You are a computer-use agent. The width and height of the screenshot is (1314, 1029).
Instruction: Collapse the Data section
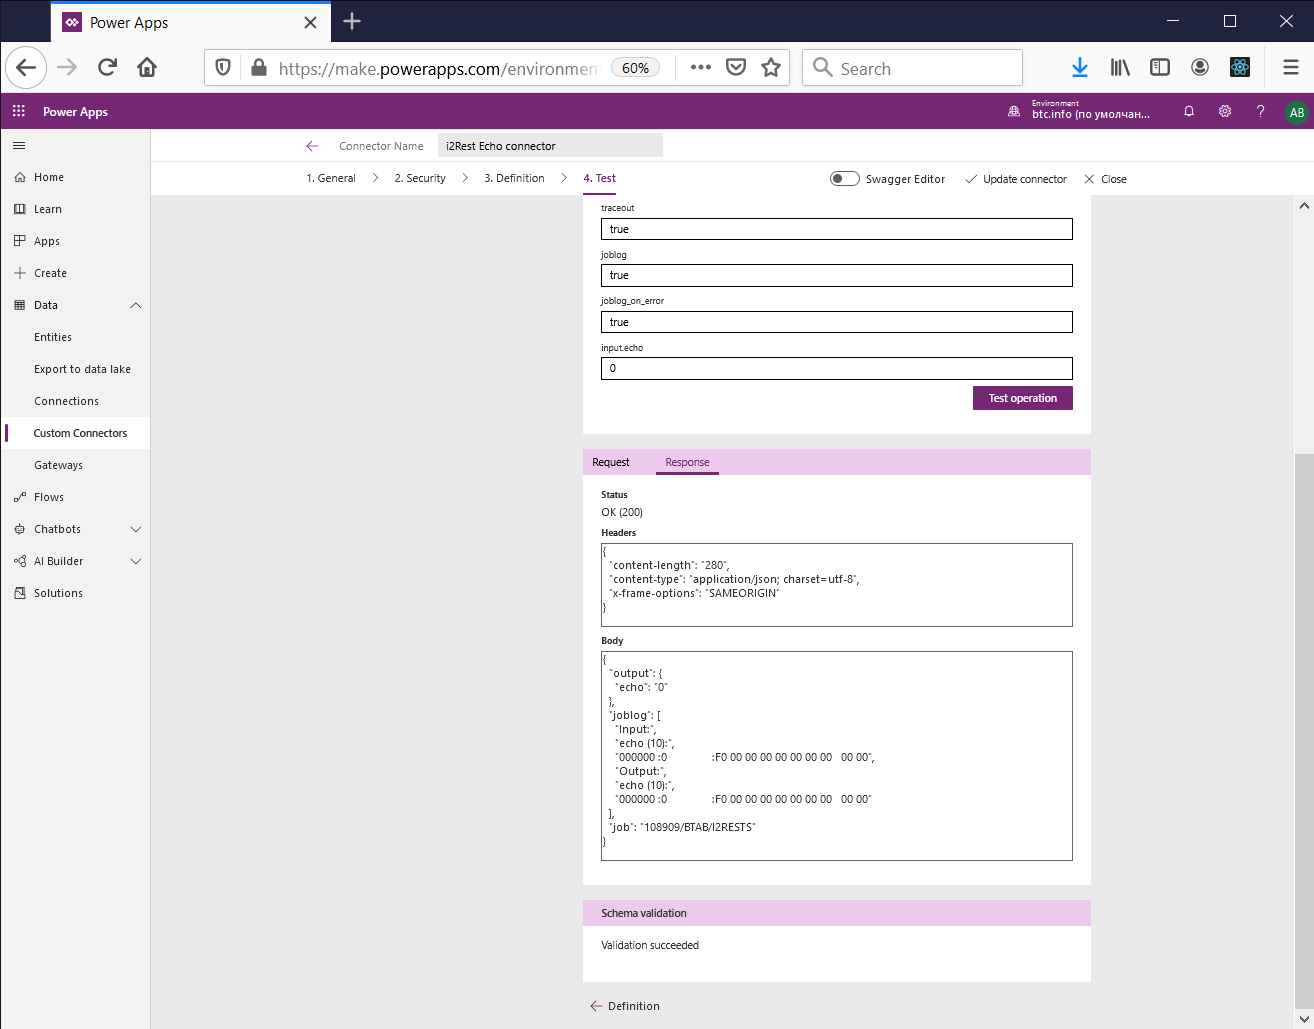click(136, 305)
